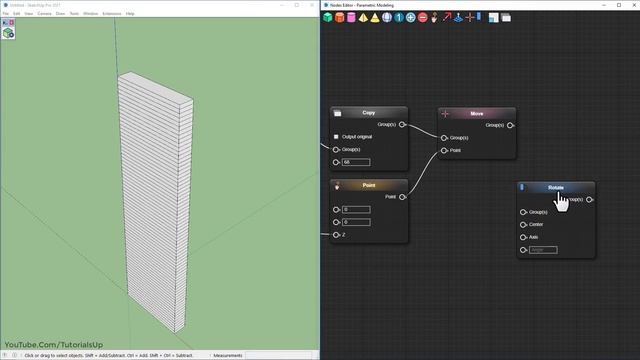Click the Copy node's header icon
The image size is (640, 360).
click(338, 113)
